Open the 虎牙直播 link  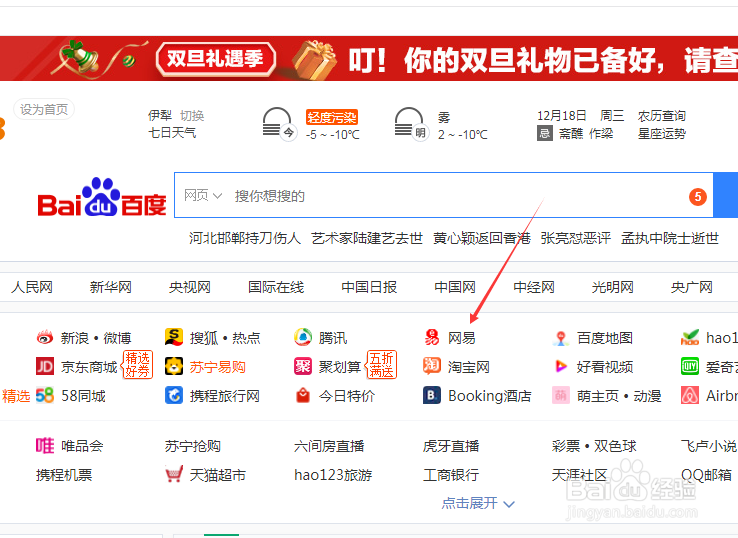click(451, 446)
